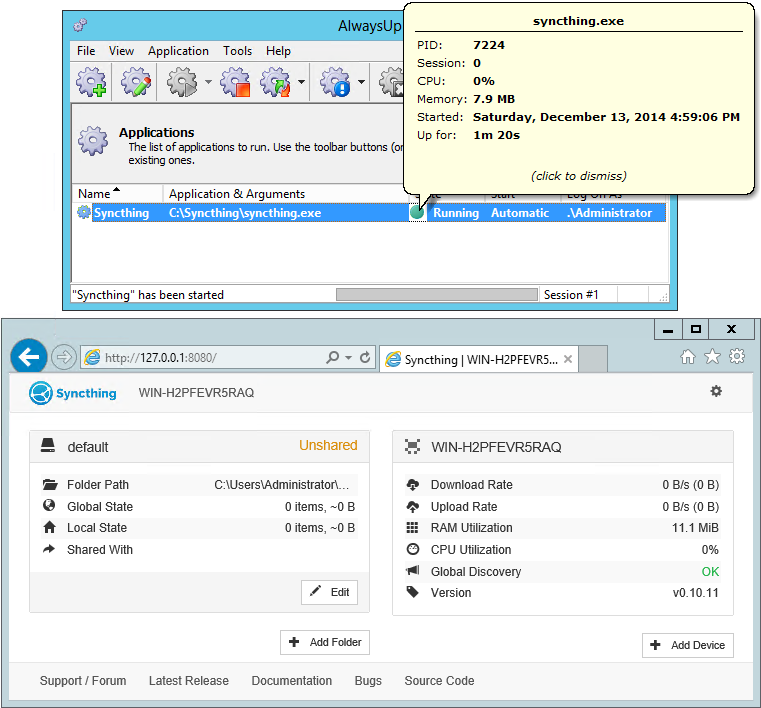
Task: Open the File menu in AlwaysUp
Action: [86, 51]
